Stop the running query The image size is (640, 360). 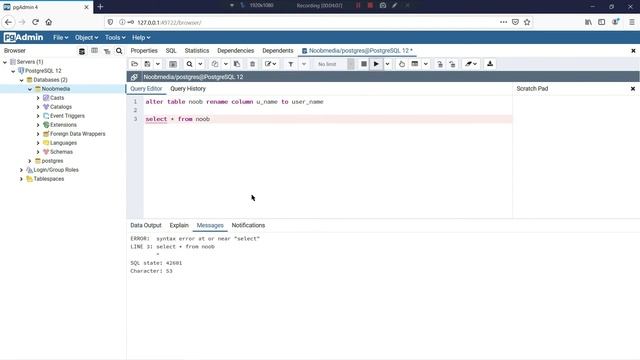point(364,64)
